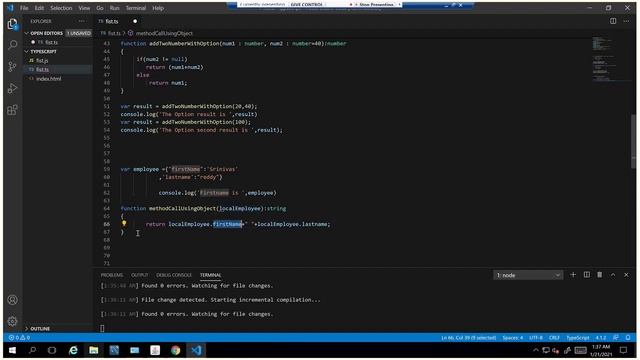This screenshot has height=360, width=640.
Task: Select the first.ts editor tab
Action: [x=111, y=21]
